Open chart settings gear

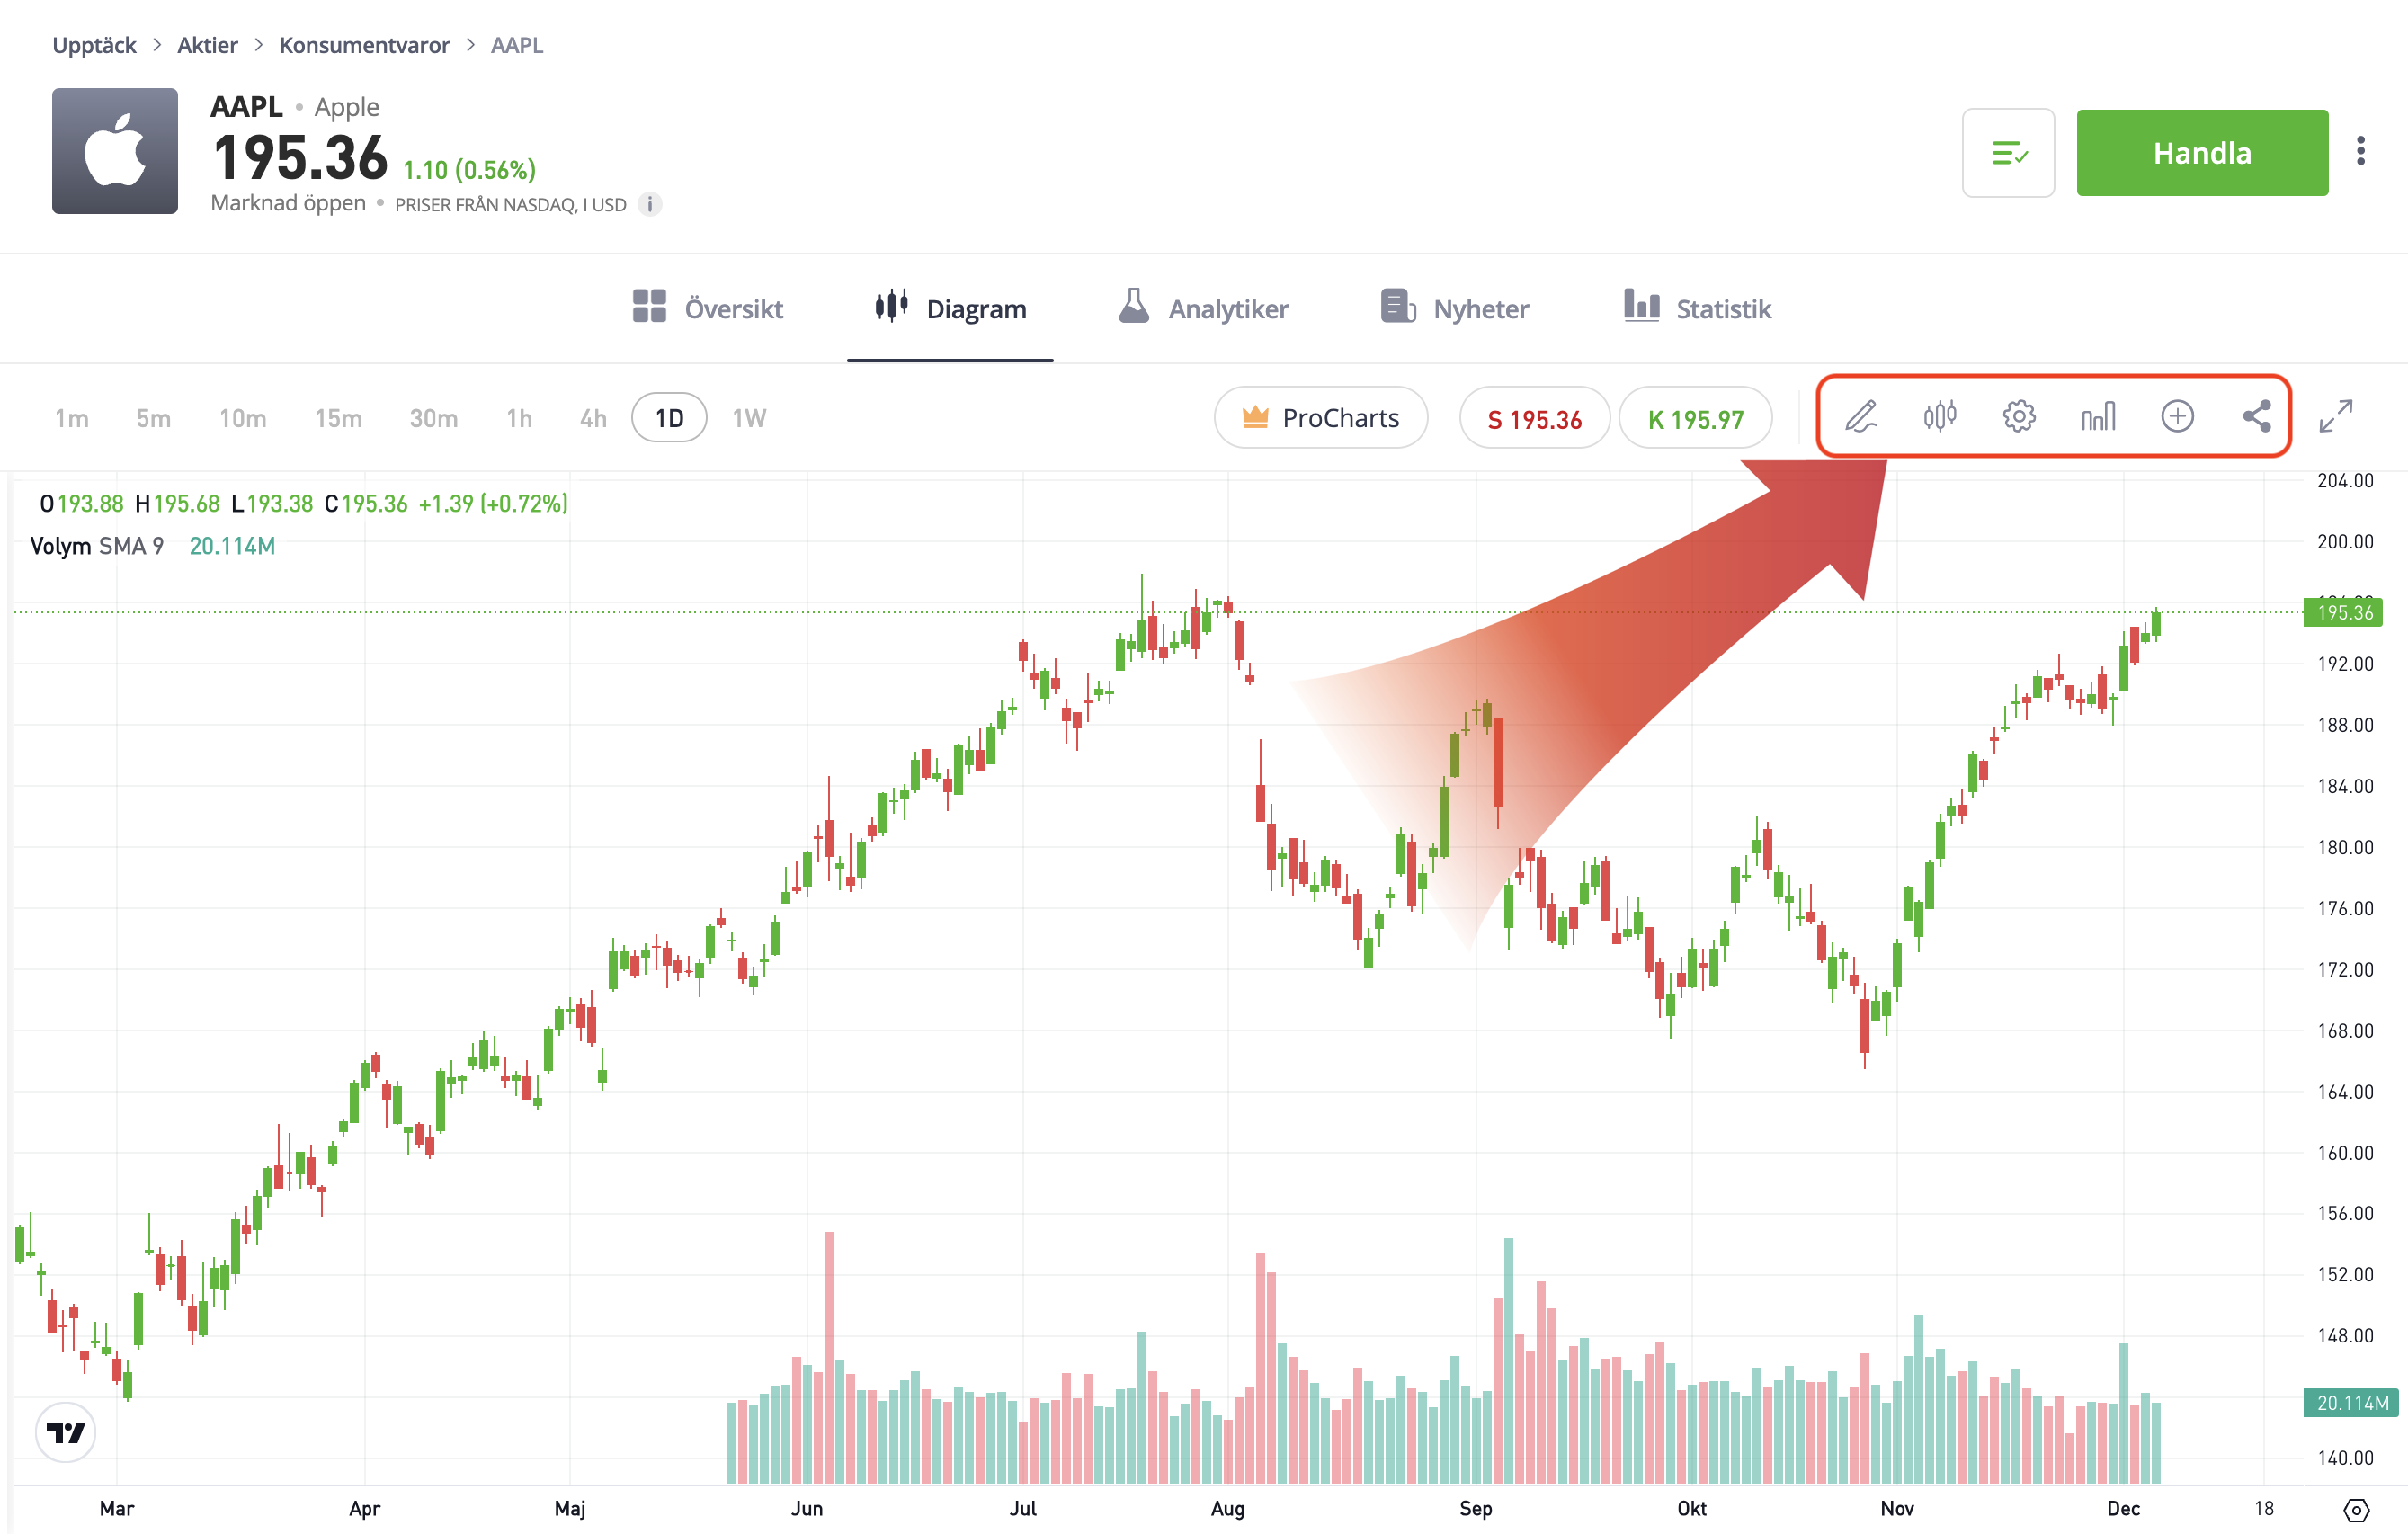point(2018,416)
